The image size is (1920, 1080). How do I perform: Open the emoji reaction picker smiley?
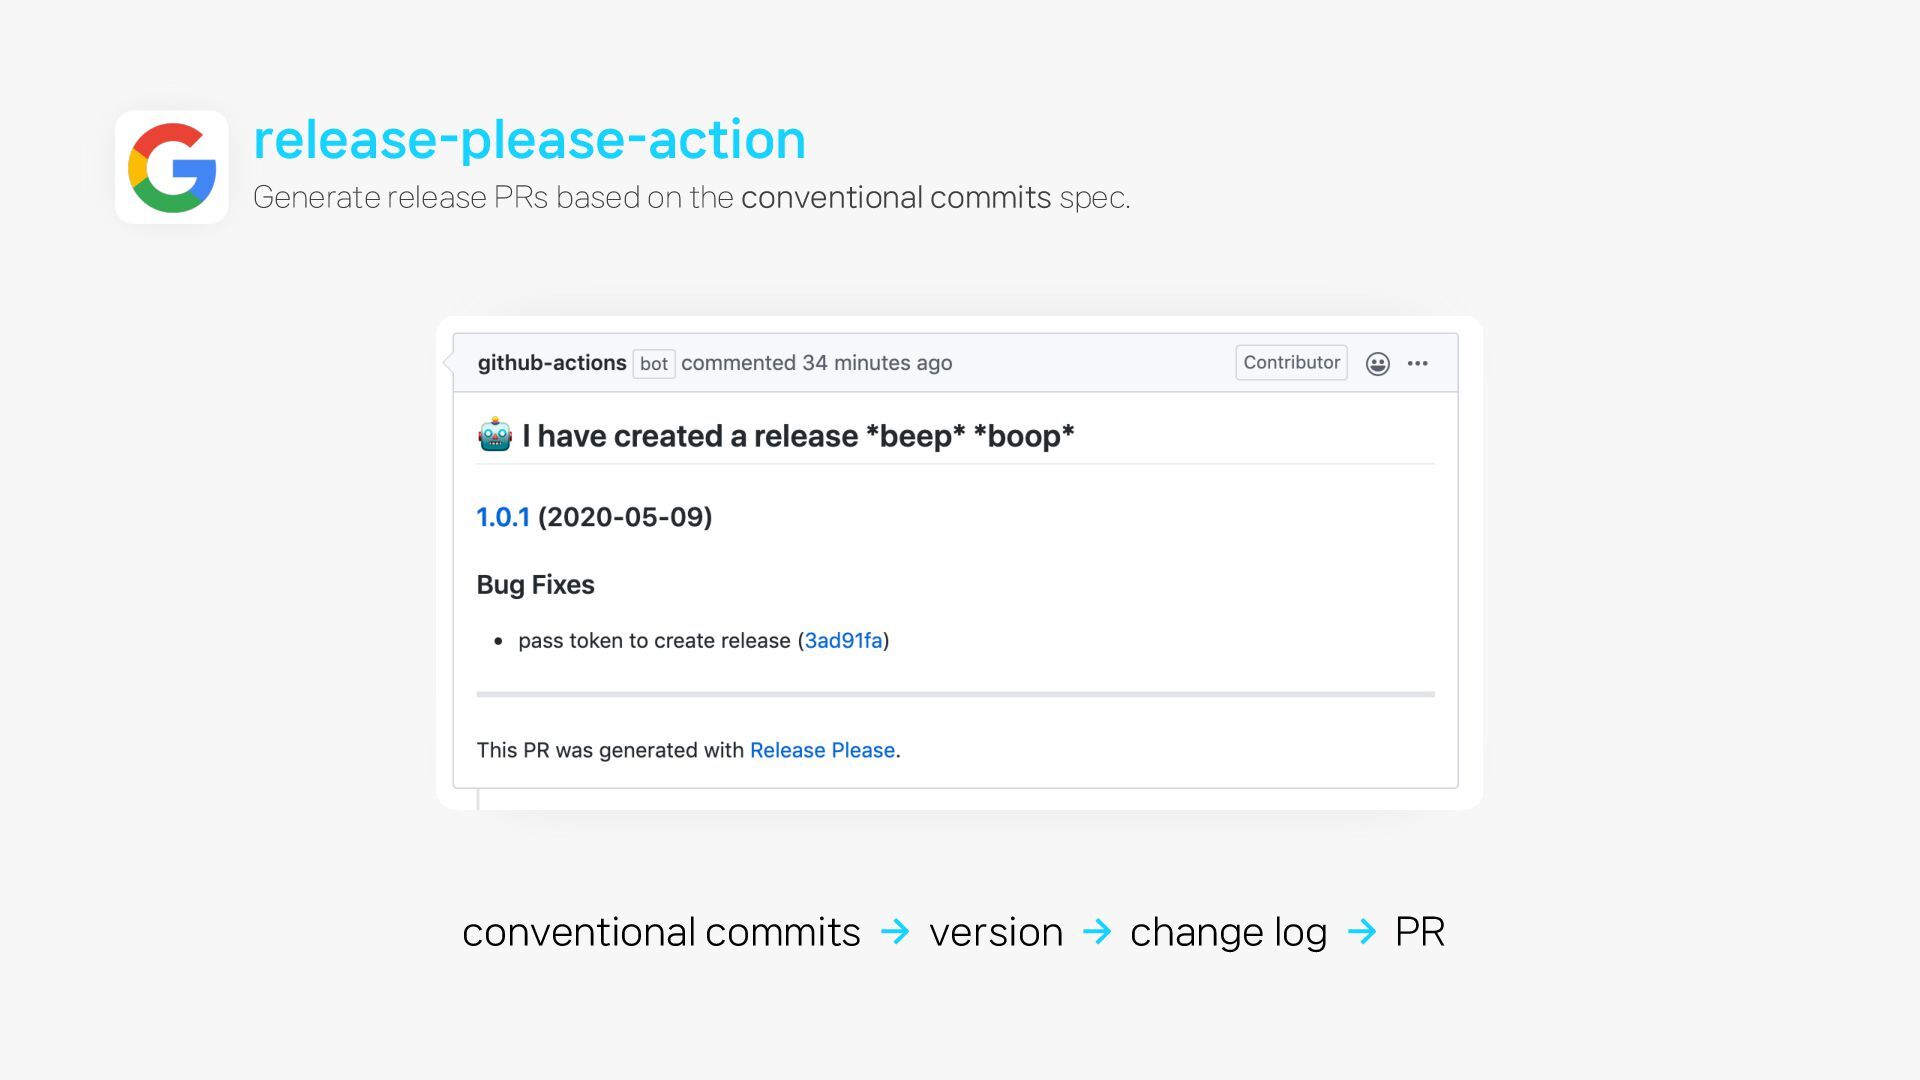pyautogui.click(x=1377, y=364)
